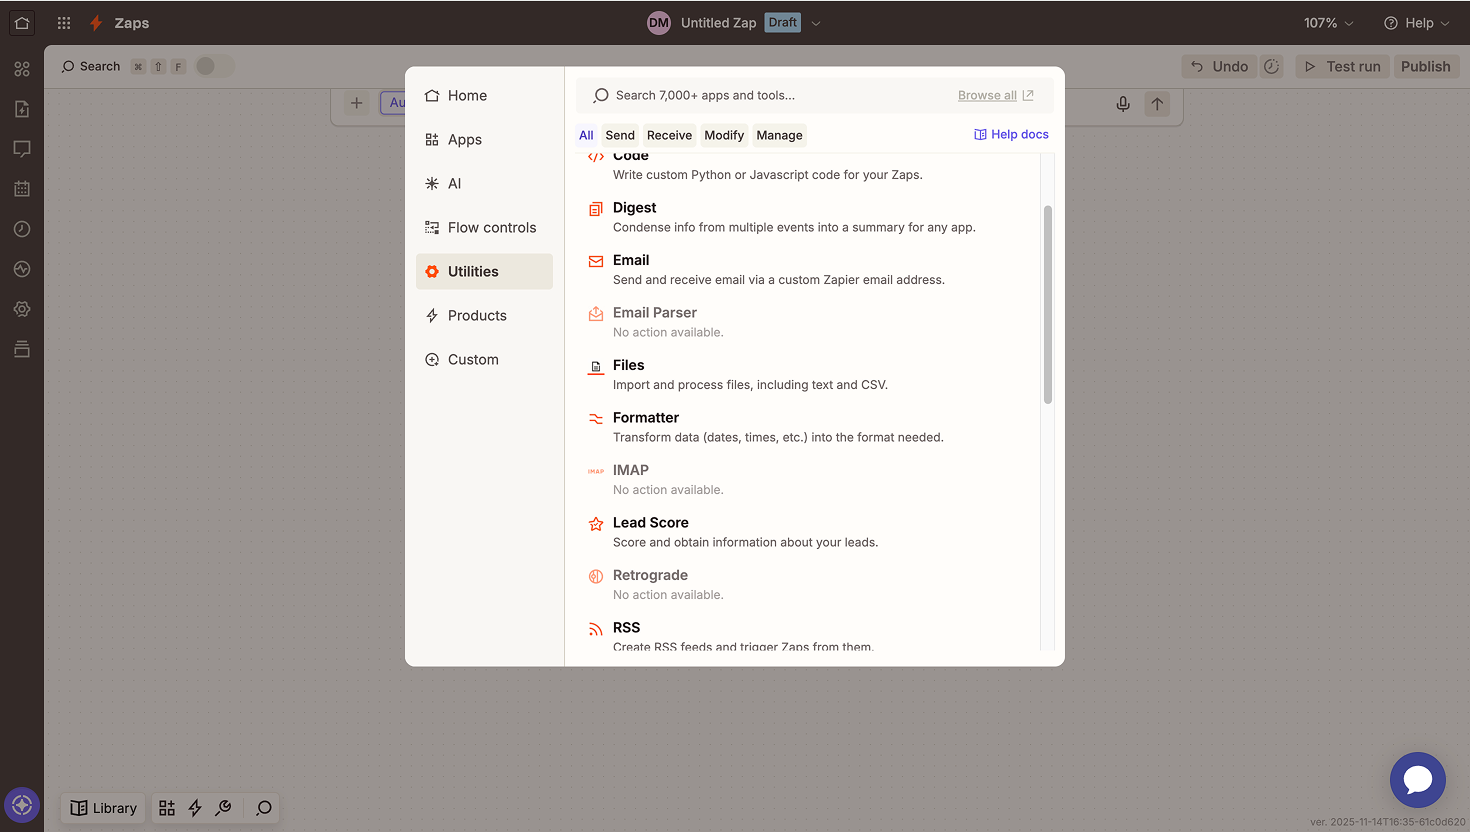Select the Email utility
The height and width of the screenshot is (832, 1470).
[807, 270]
